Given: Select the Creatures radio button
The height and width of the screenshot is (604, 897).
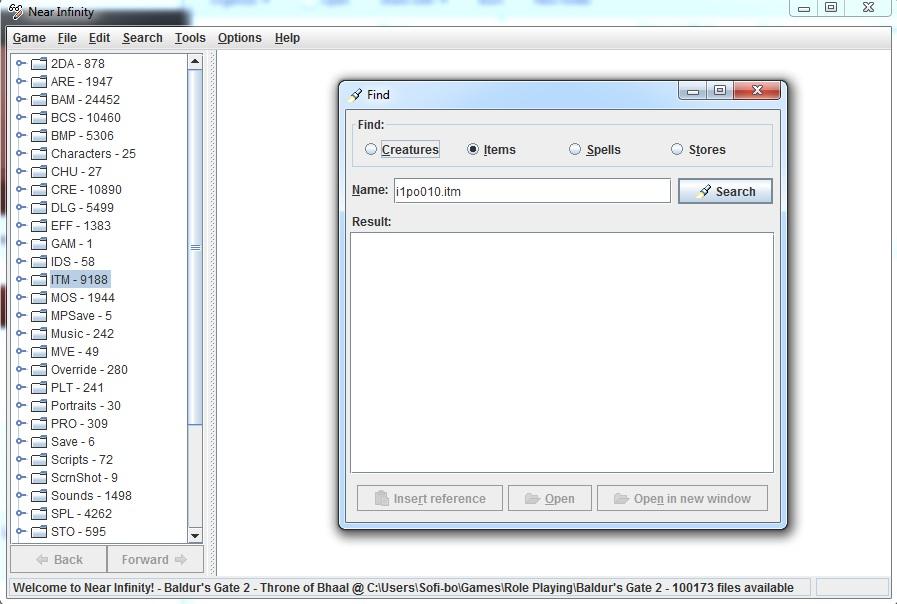Looking at the screenshot, I should click(371, 149).
